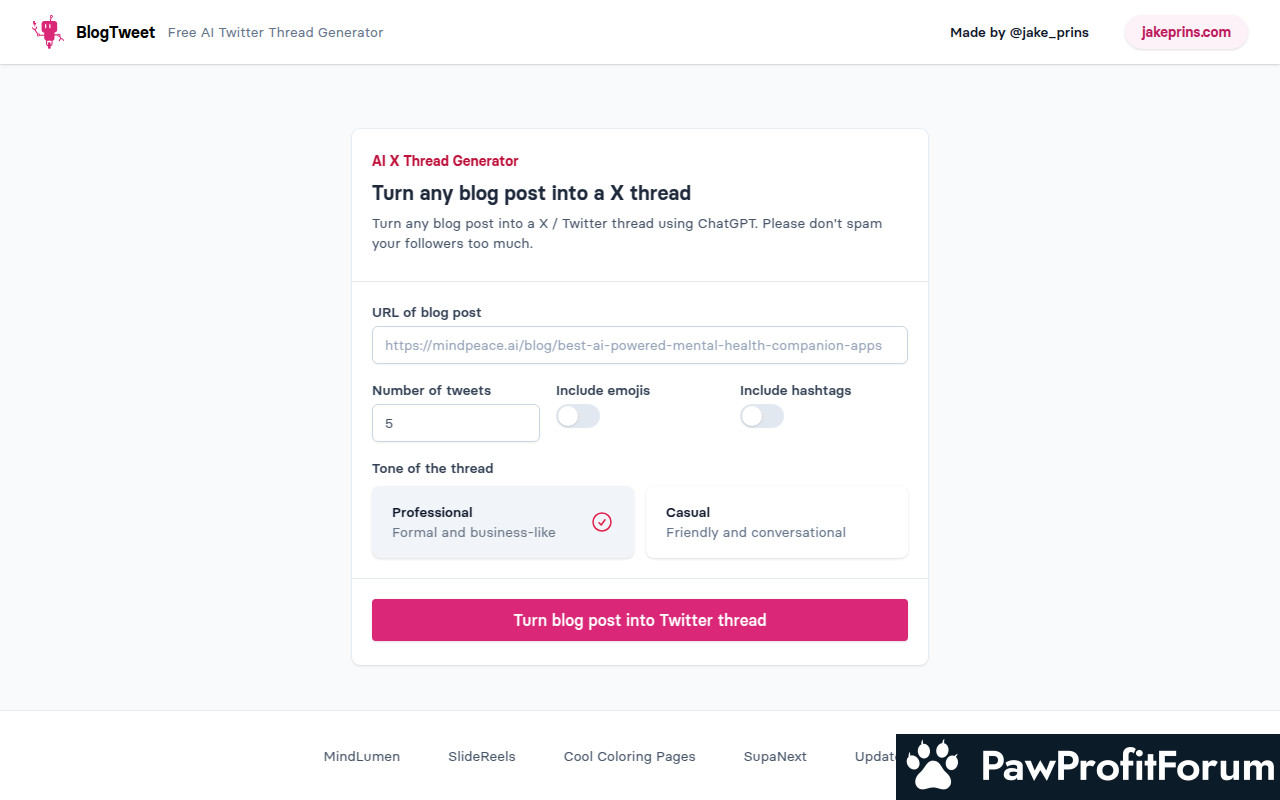The width and height of the screenshot is (1280, 800).
Task: Click the BlogTweet robot logo icon
Action: 47,32
